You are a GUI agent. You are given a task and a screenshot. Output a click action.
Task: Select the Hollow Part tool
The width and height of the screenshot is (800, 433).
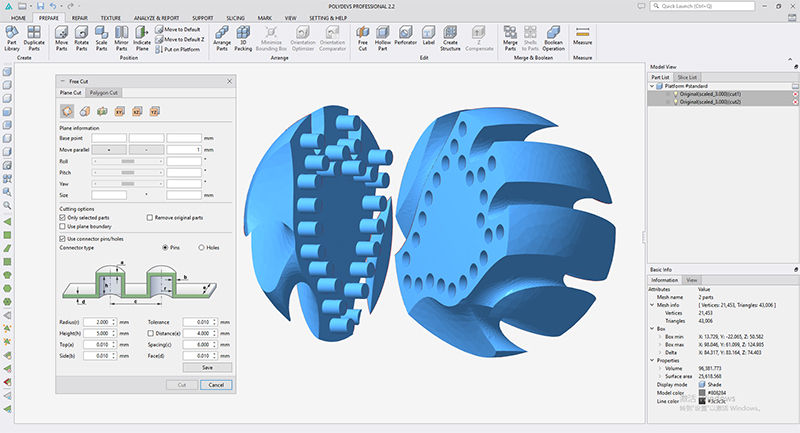(x=383, y=38)
